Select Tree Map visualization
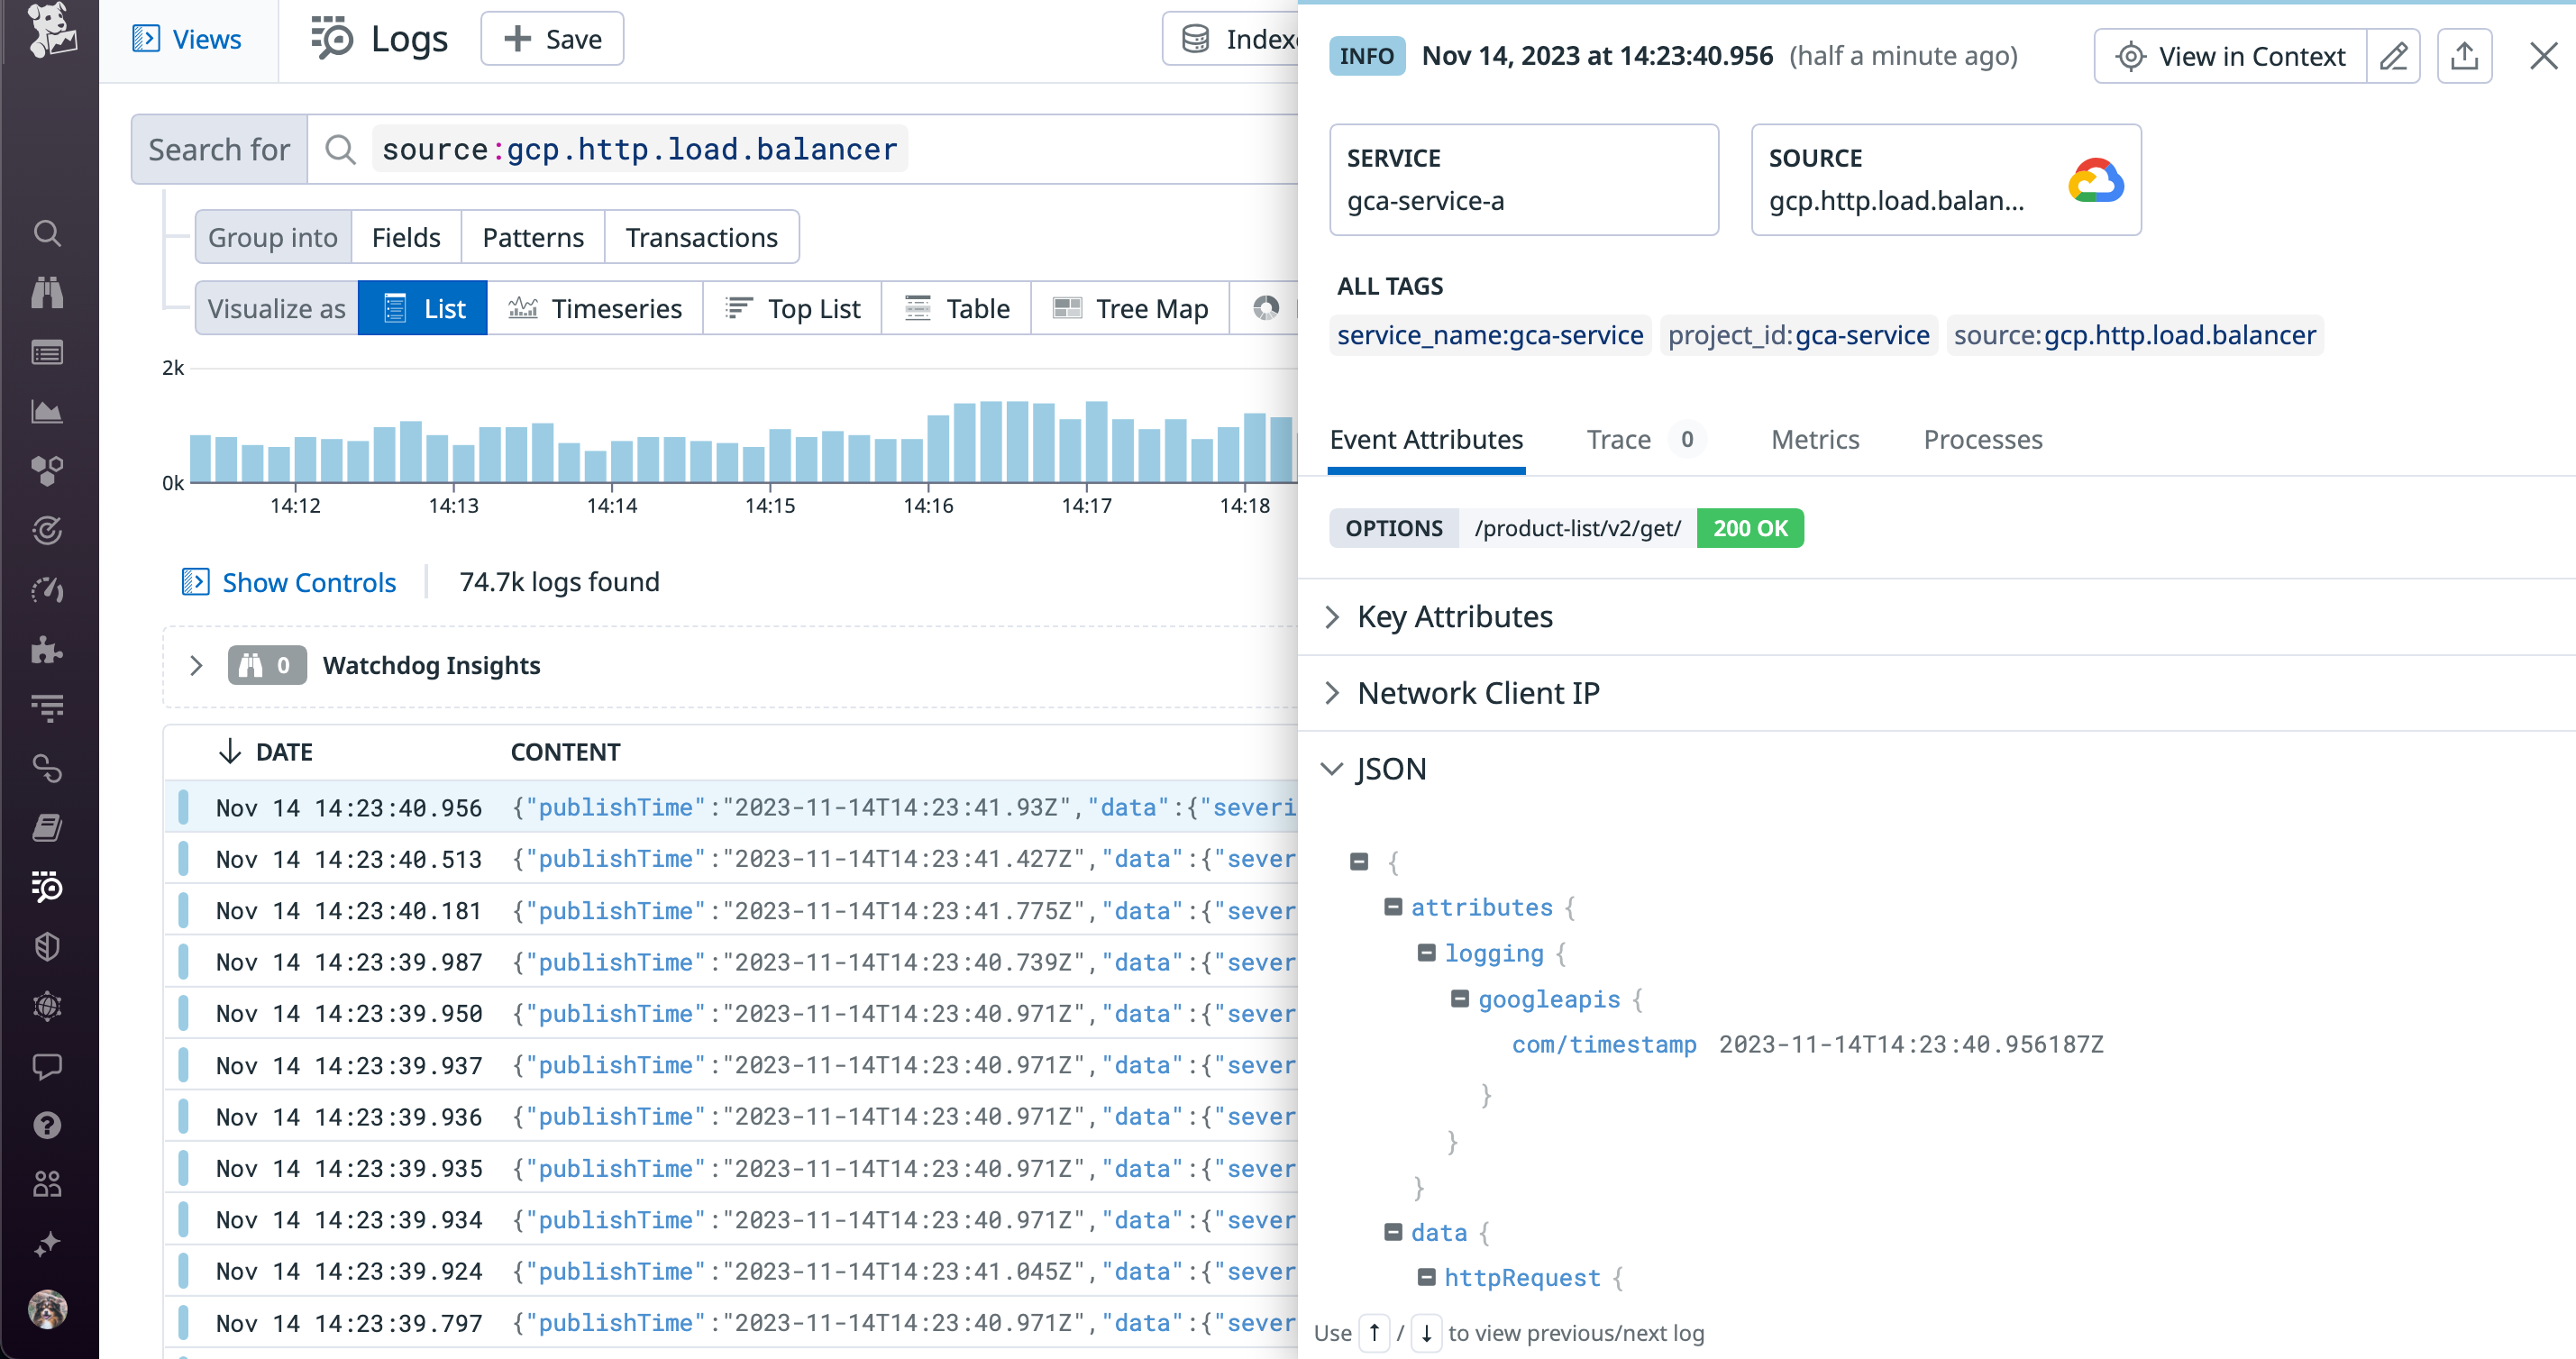Image resolution: width=2576 pixels, height=1359 pixels. click(1130, 308)
